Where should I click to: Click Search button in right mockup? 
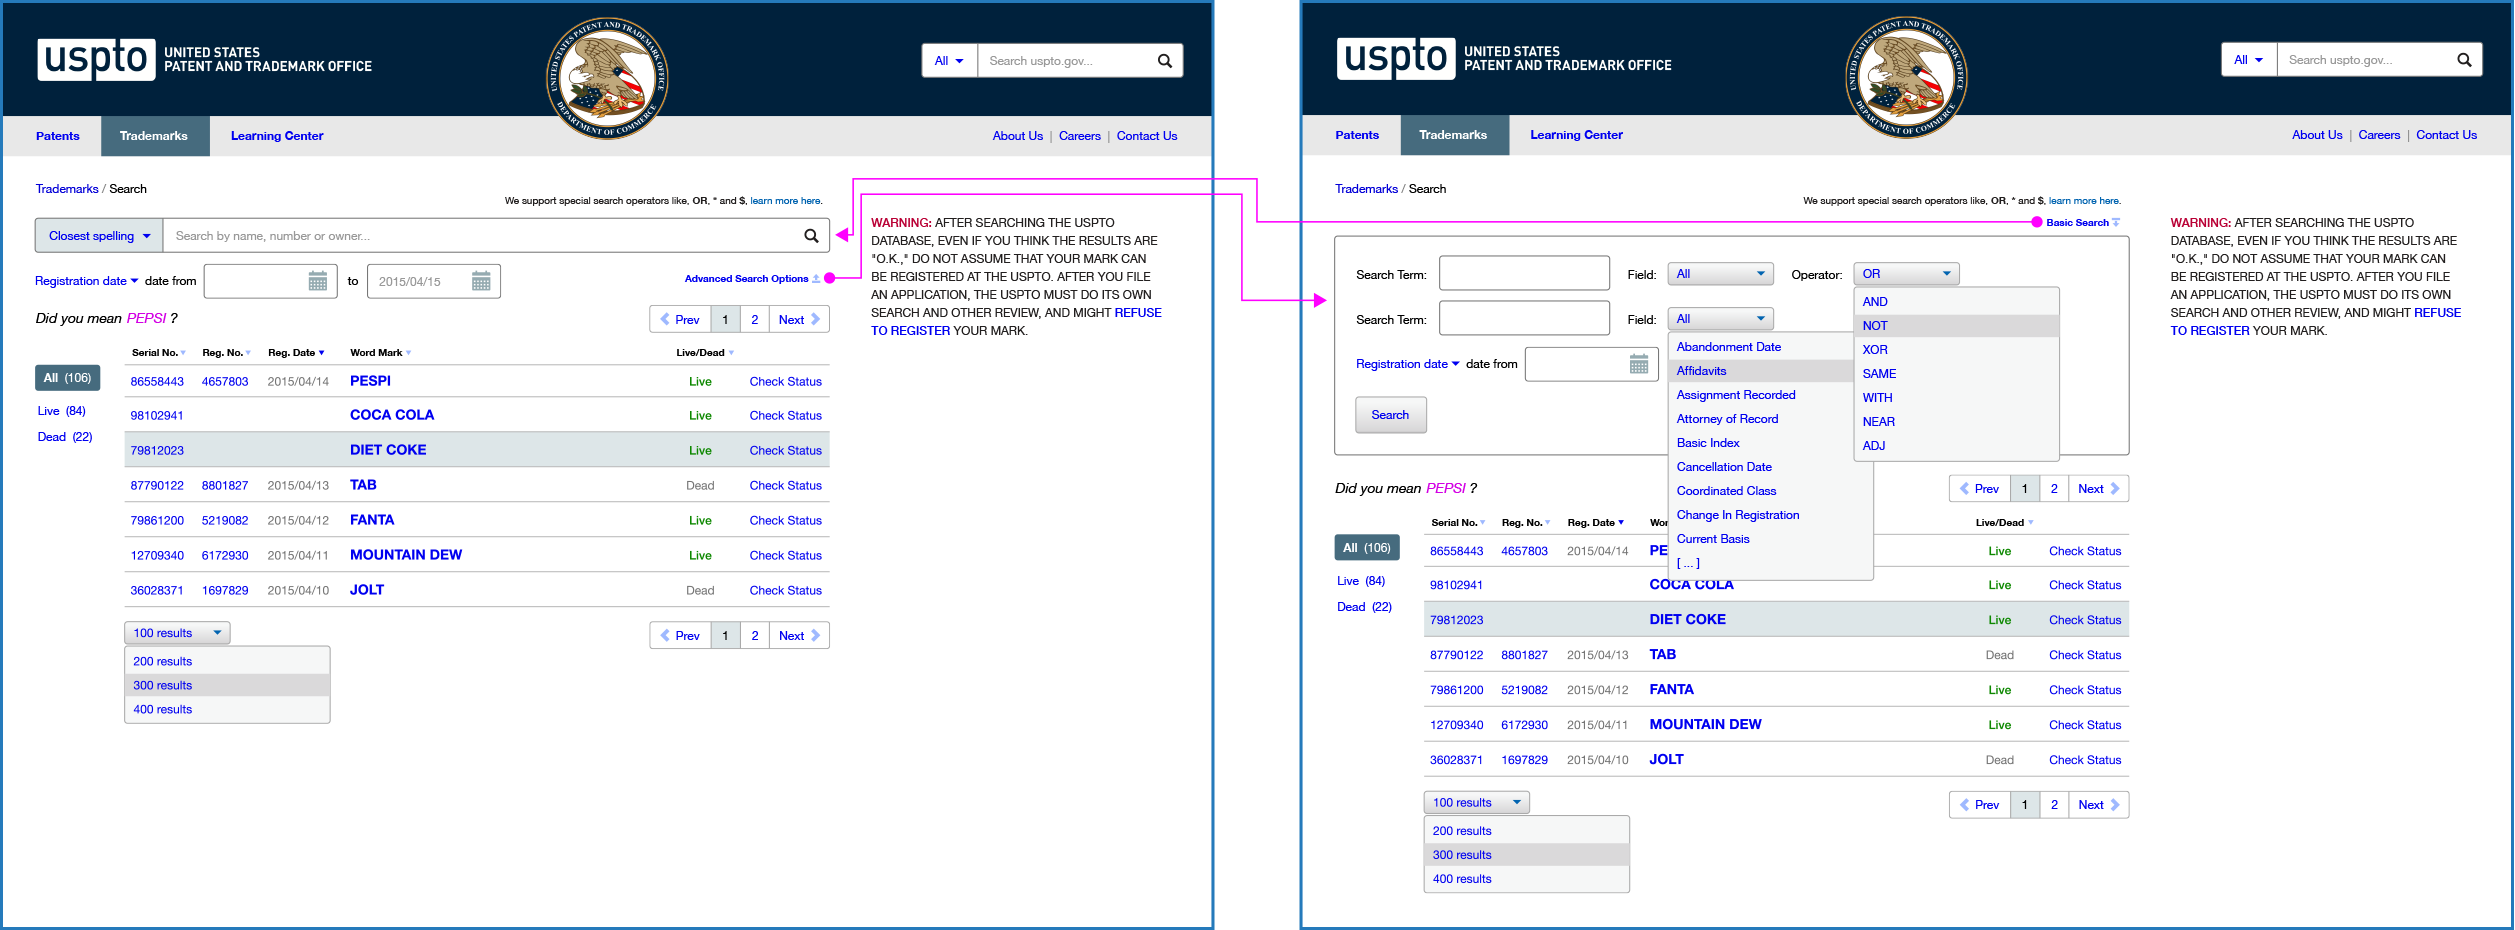point(1390,415)
